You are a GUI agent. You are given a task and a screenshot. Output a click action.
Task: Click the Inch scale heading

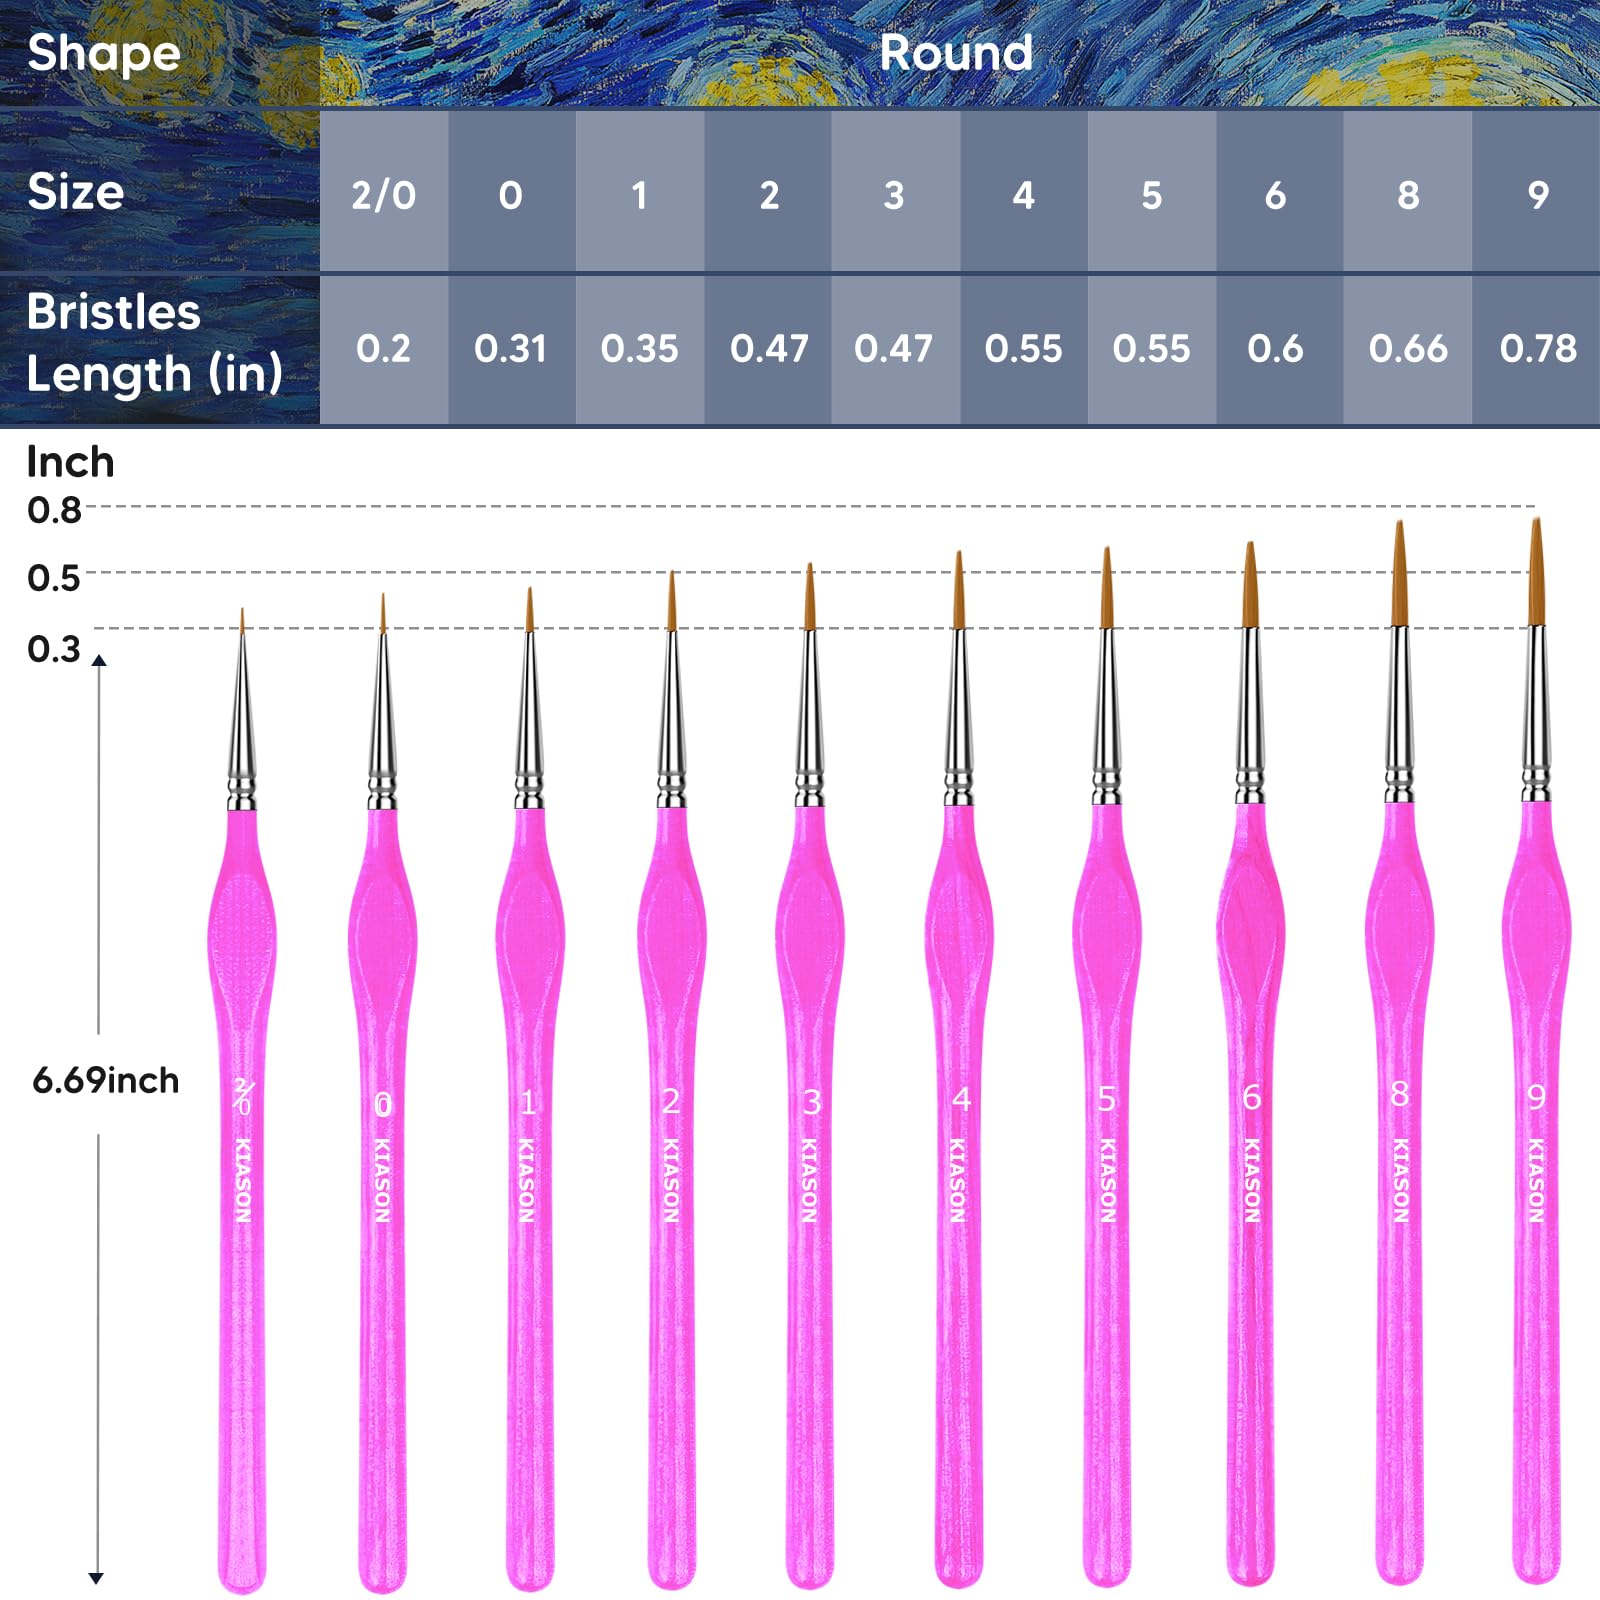pos(70,463)
